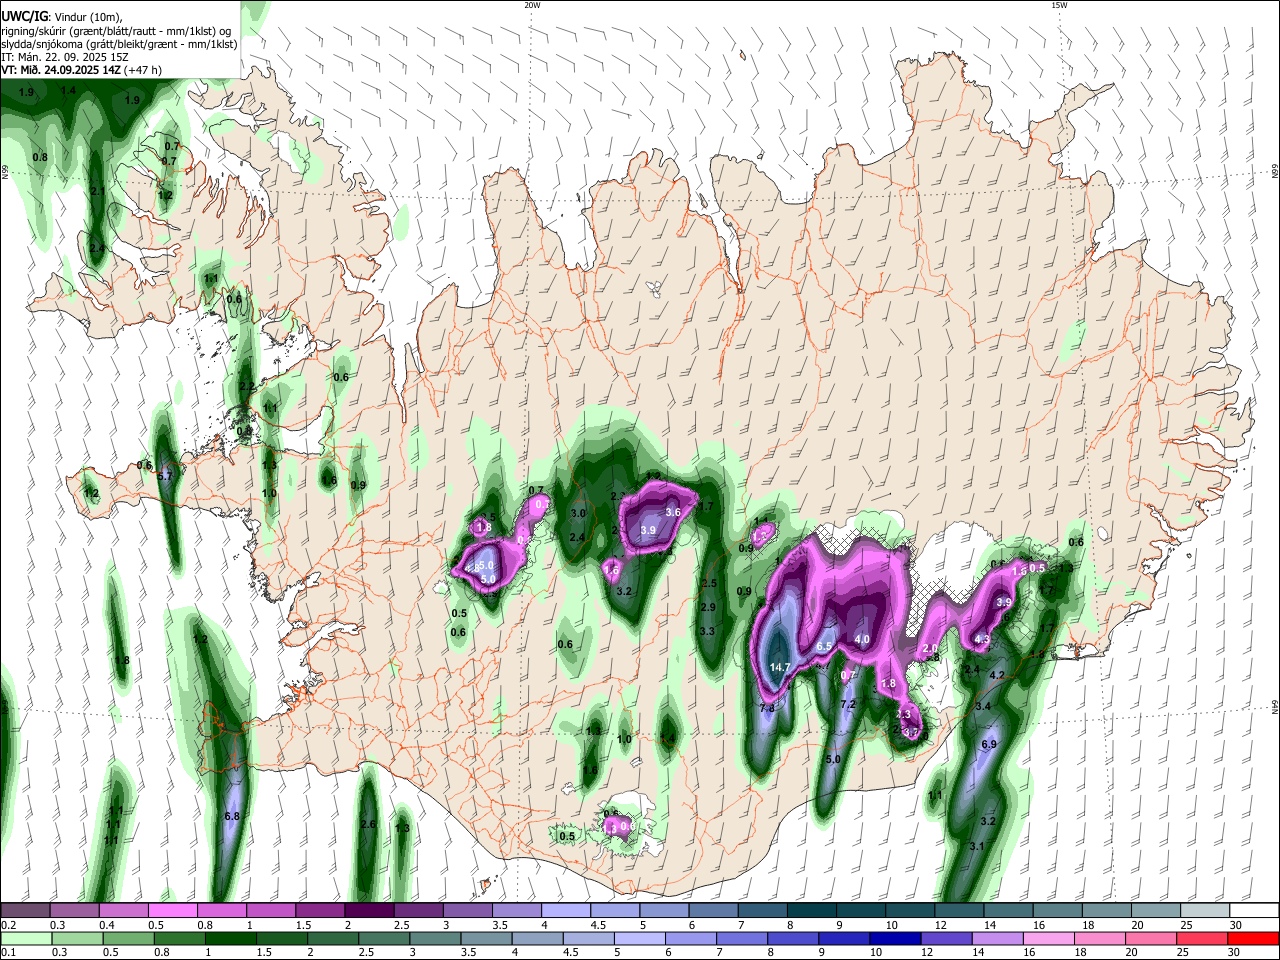Click the '20W' longitude label
This screenshot has width=1280, height=960.
532,5
